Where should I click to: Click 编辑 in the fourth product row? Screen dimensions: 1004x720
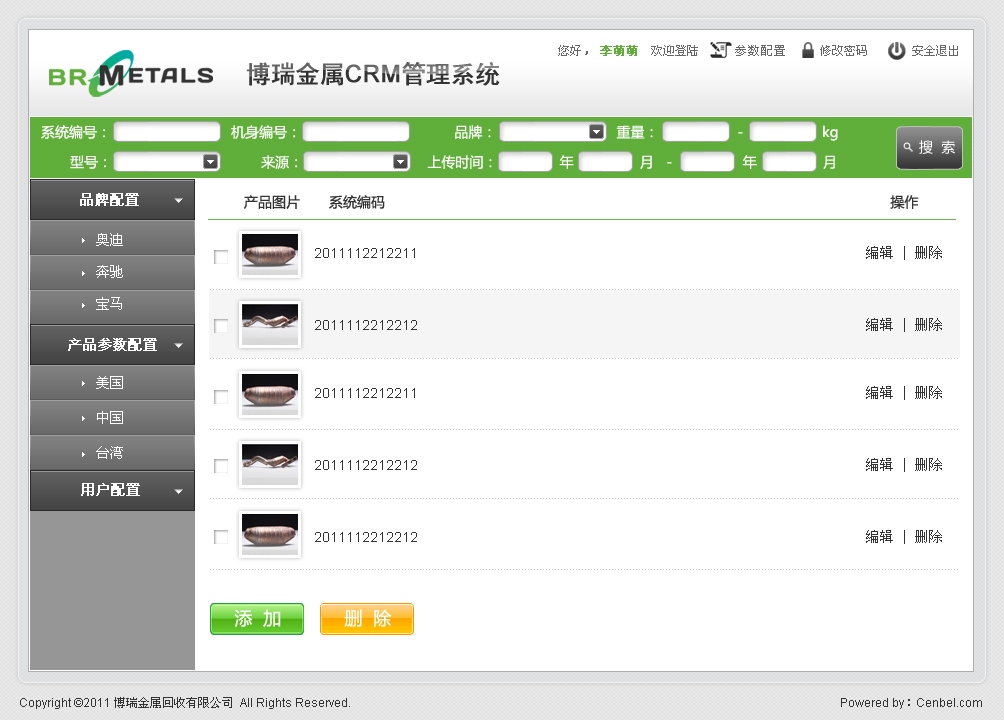tap(879, 464)
